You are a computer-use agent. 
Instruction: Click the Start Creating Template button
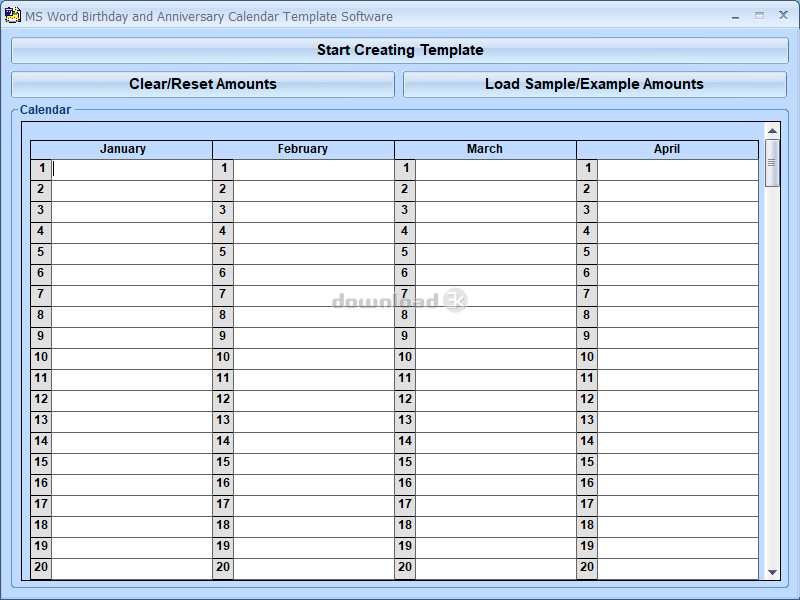[x=400, y=50]
